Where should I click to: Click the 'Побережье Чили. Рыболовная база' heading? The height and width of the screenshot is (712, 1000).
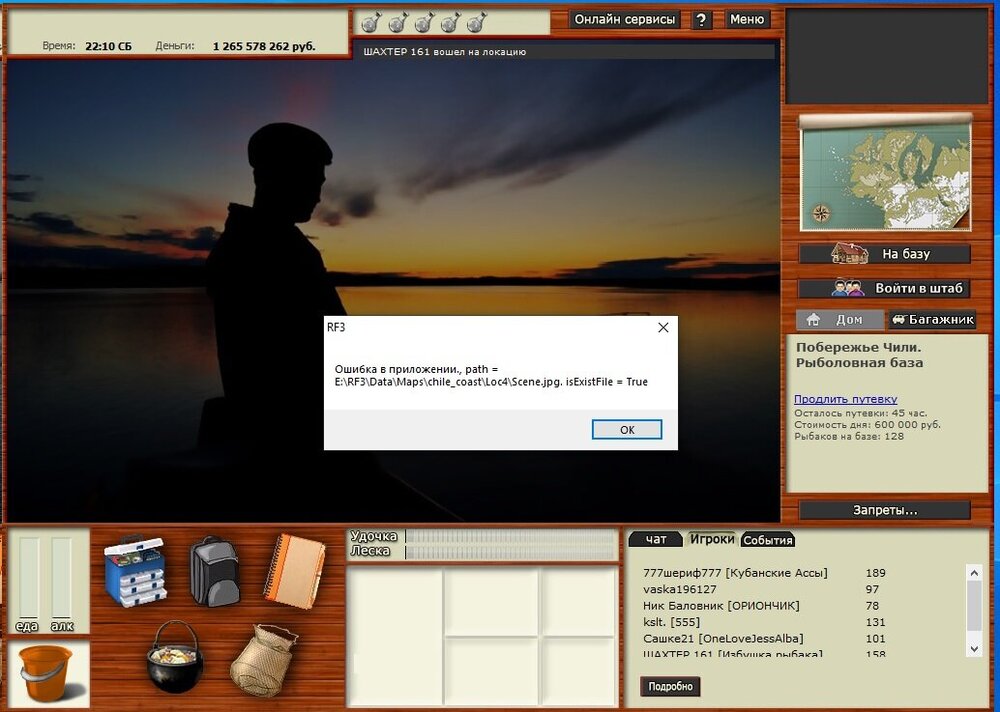[859, 355]
